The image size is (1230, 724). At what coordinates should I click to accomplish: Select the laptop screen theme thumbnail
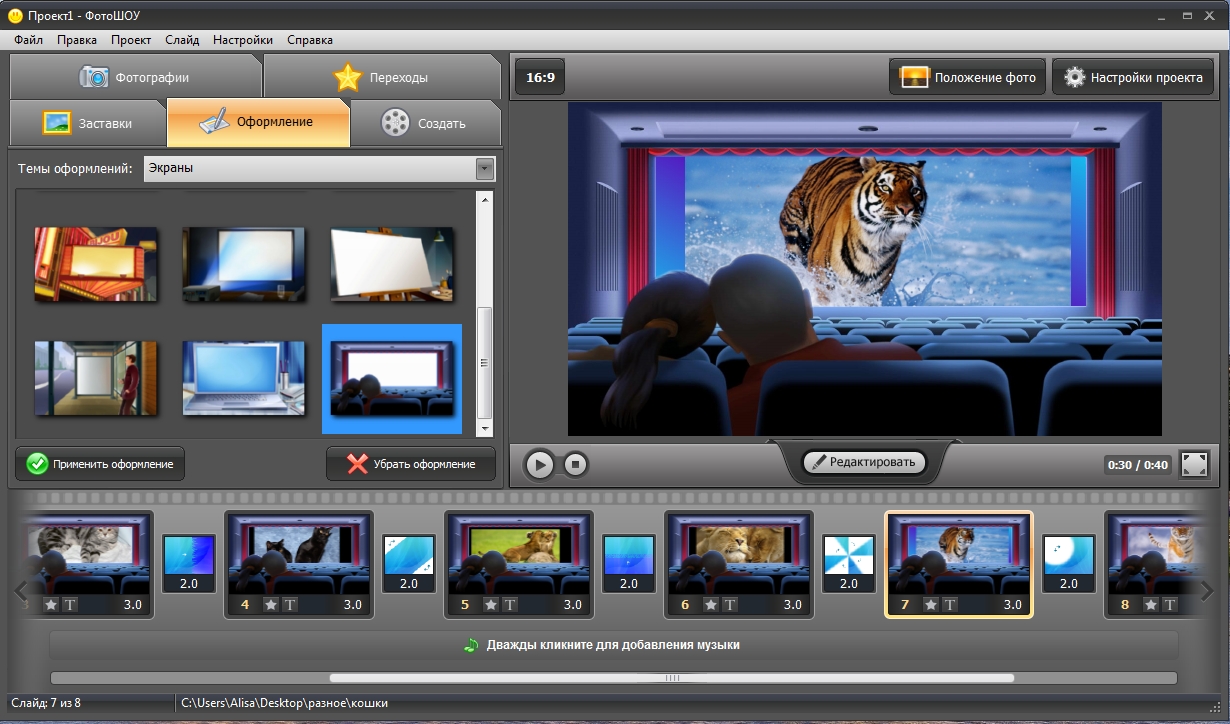coord(244,378)
